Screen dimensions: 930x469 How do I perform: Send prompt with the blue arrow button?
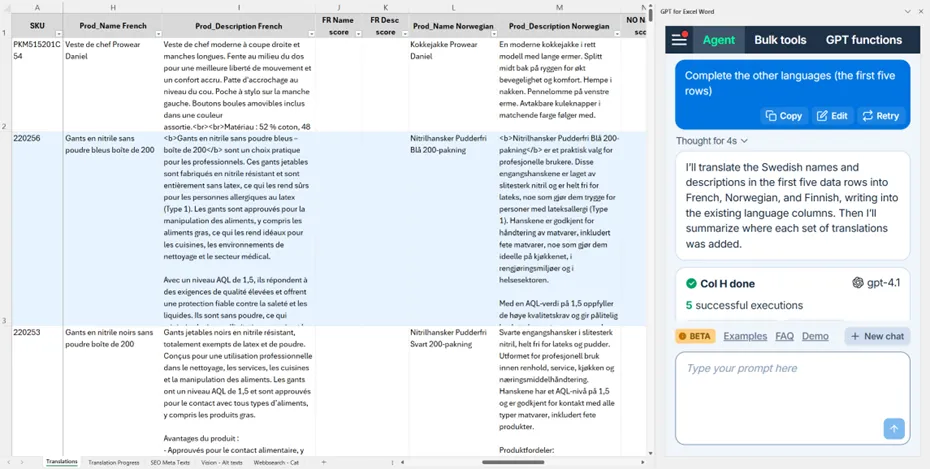click(894, 428)
